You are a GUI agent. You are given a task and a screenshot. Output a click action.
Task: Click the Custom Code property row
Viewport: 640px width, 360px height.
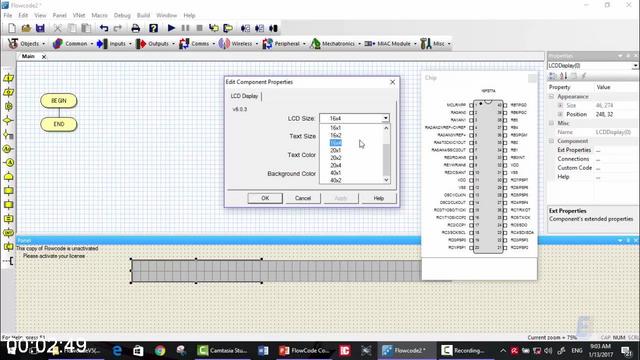pyautogui.click(x=593, y=168)
